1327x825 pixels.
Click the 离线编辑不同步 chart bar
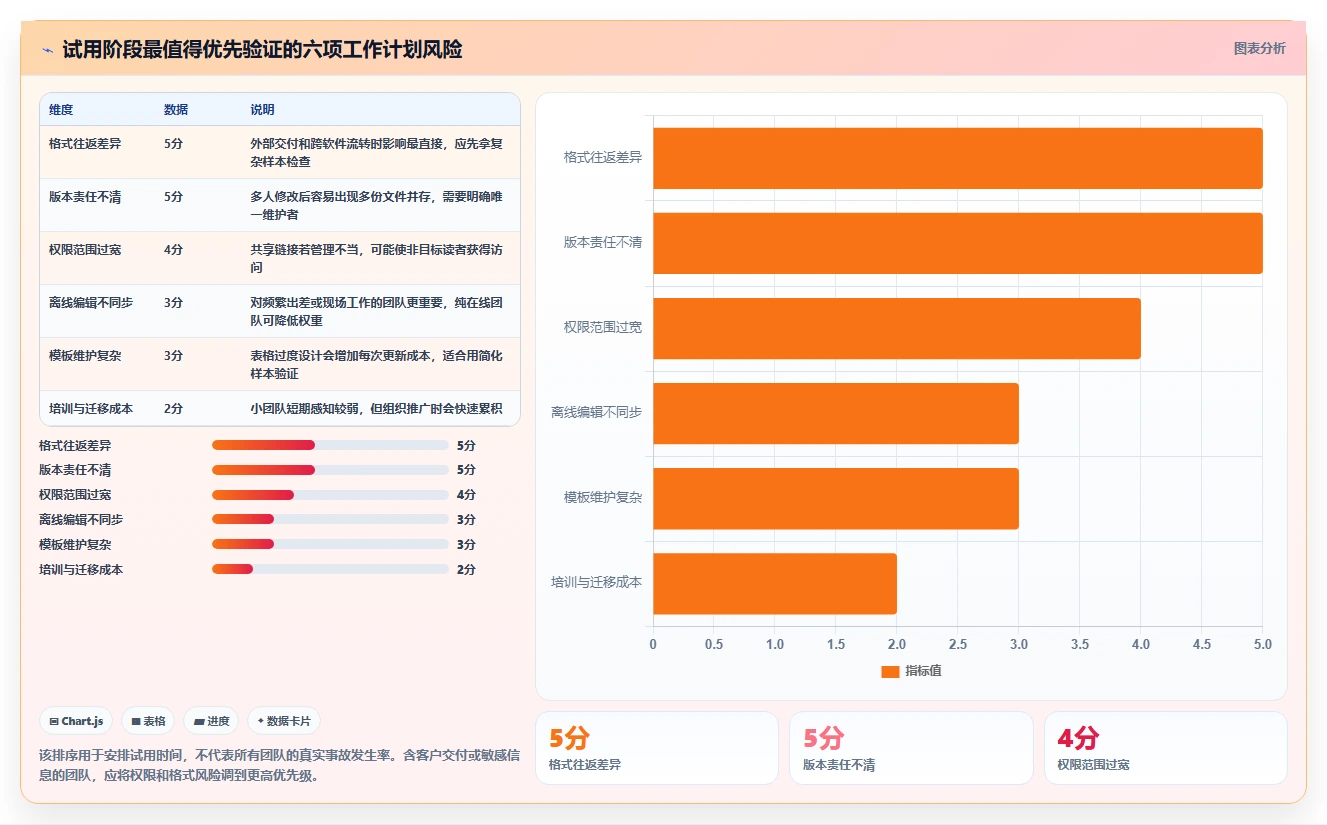[x=836, y=413]
